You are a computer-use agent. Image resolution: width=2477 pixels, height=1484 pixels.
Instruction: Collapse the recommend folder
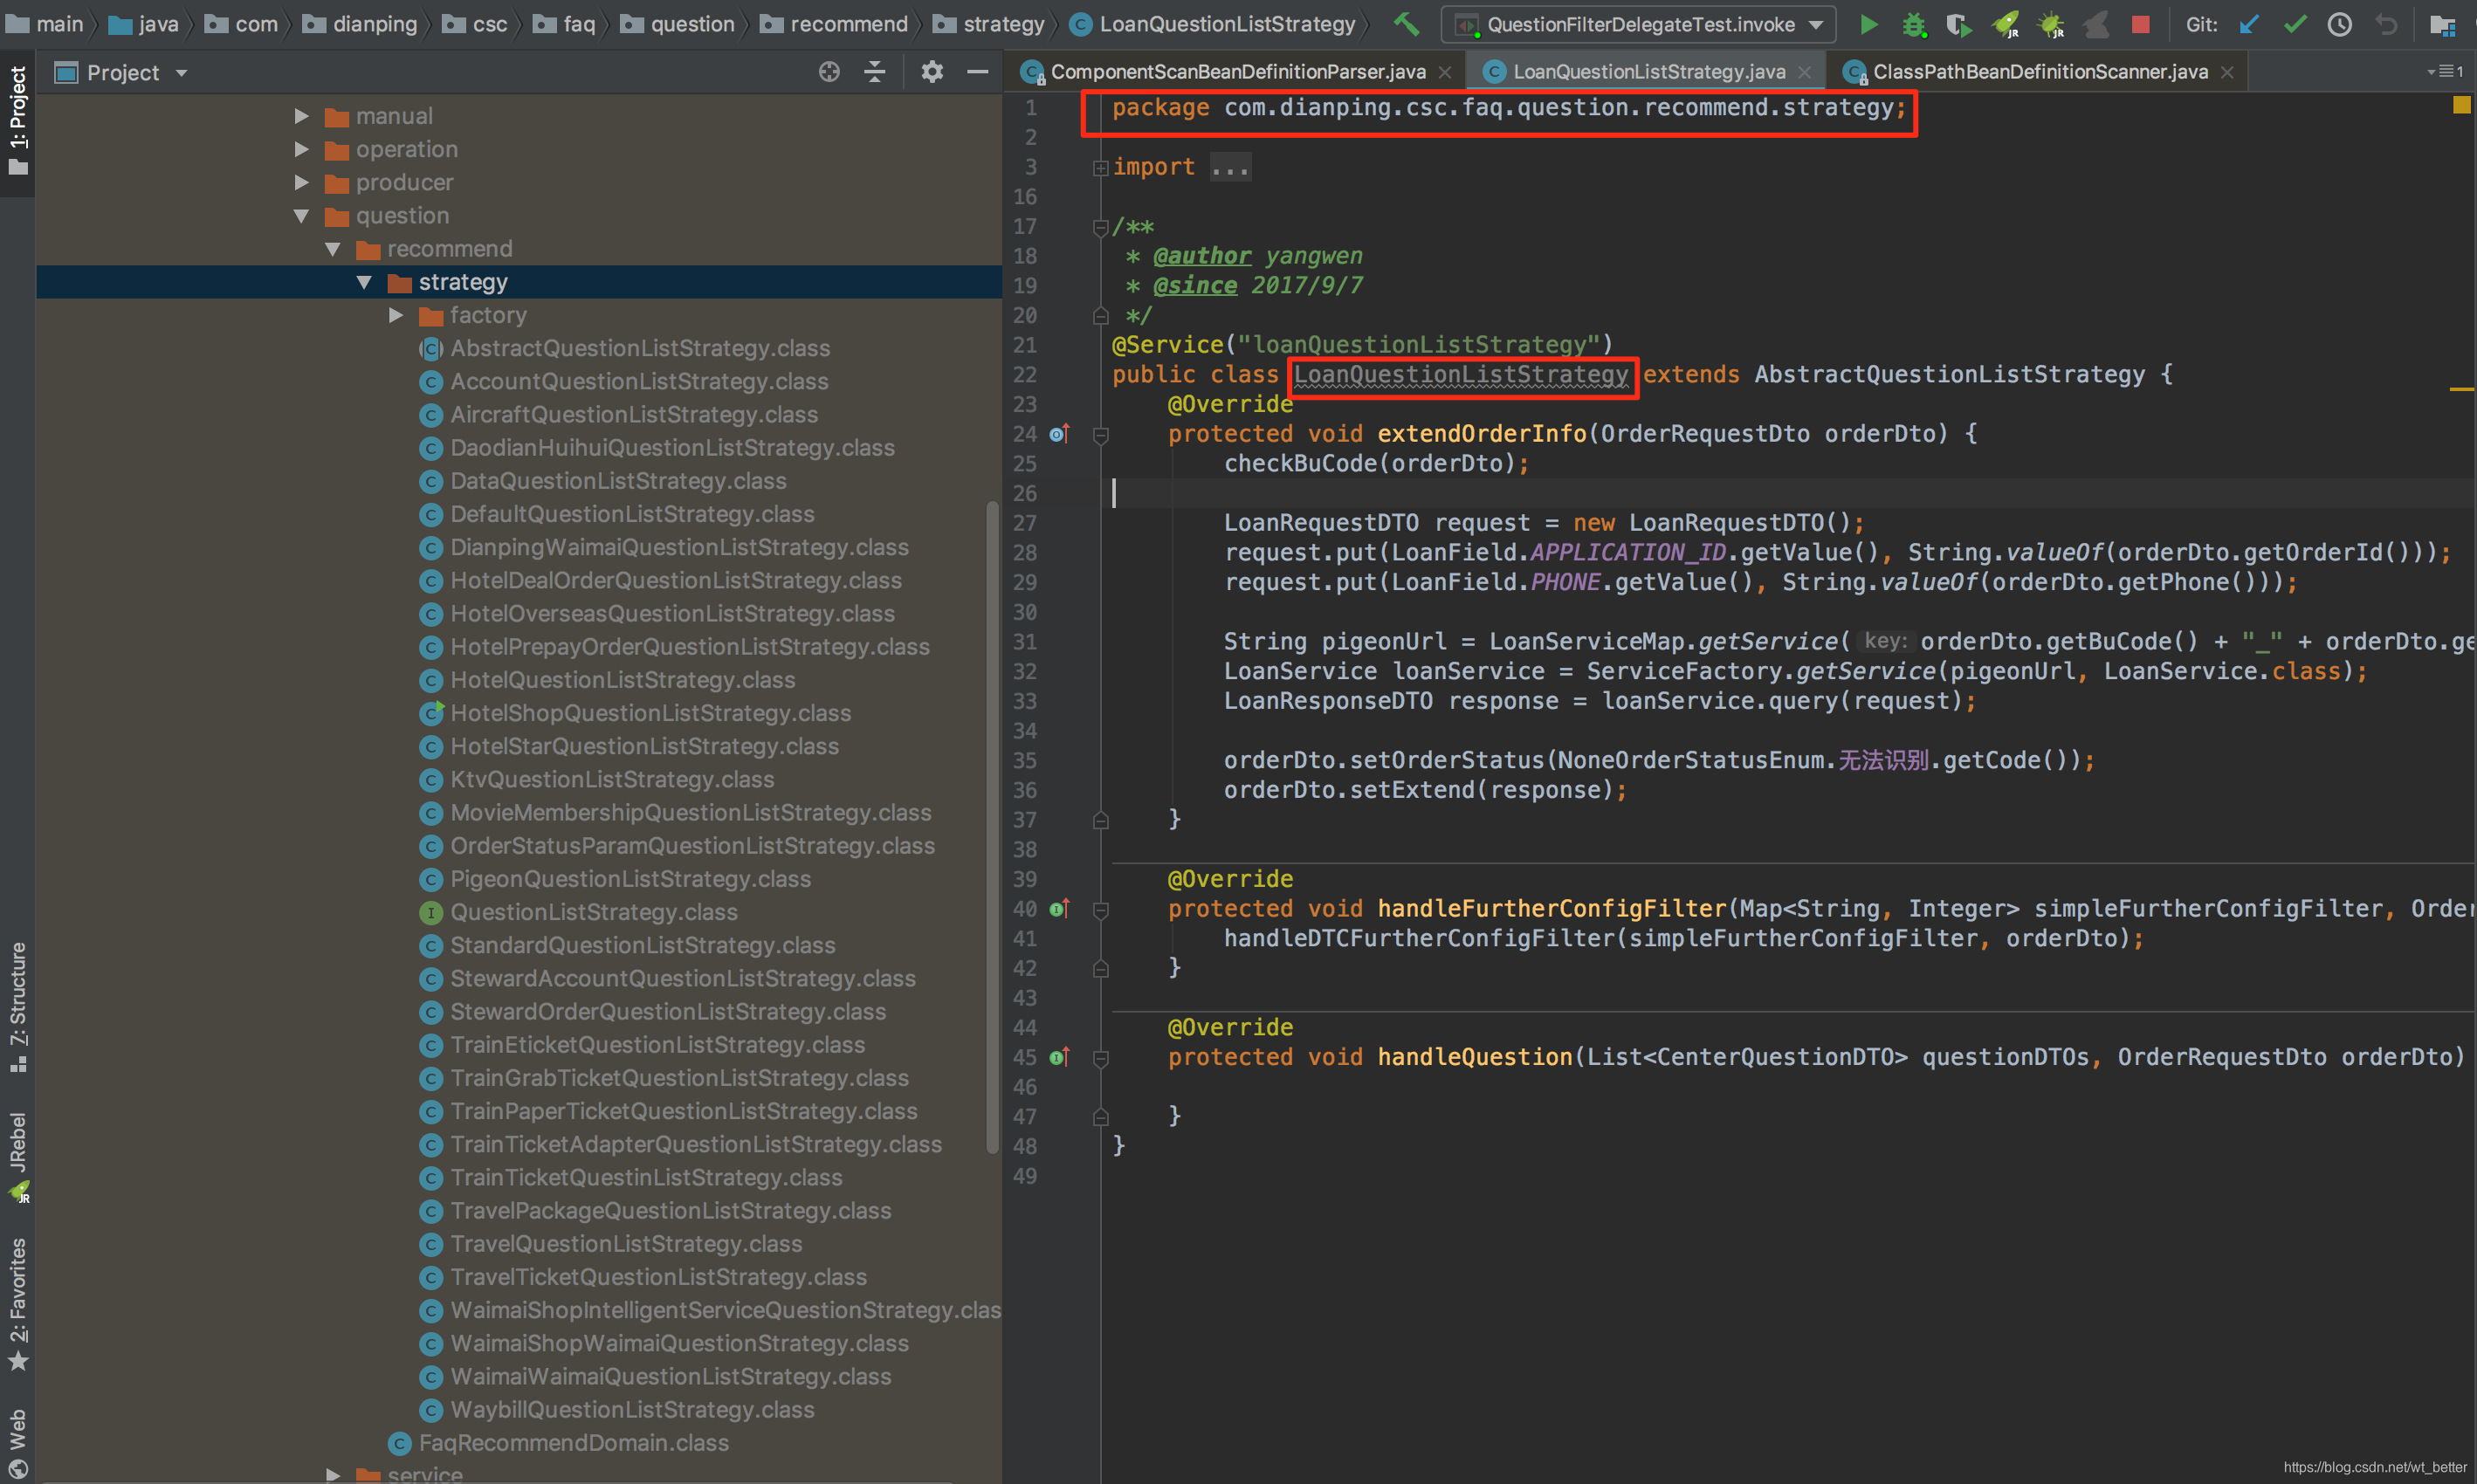point(333,249)
